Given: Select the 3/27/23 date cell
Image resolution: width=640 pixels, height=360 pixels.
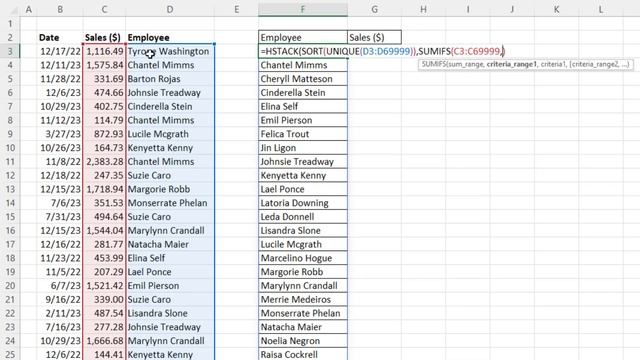Looking at the screenshot, I should (x=60, y=134).
